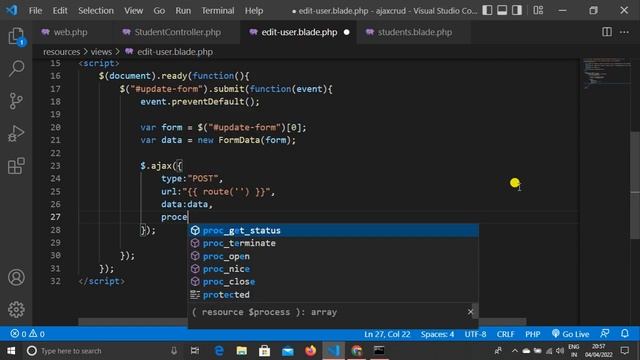Viewport: 640px width, 360px height.
Task: Click errors and warnings status indicator
Action: point(27,334)
